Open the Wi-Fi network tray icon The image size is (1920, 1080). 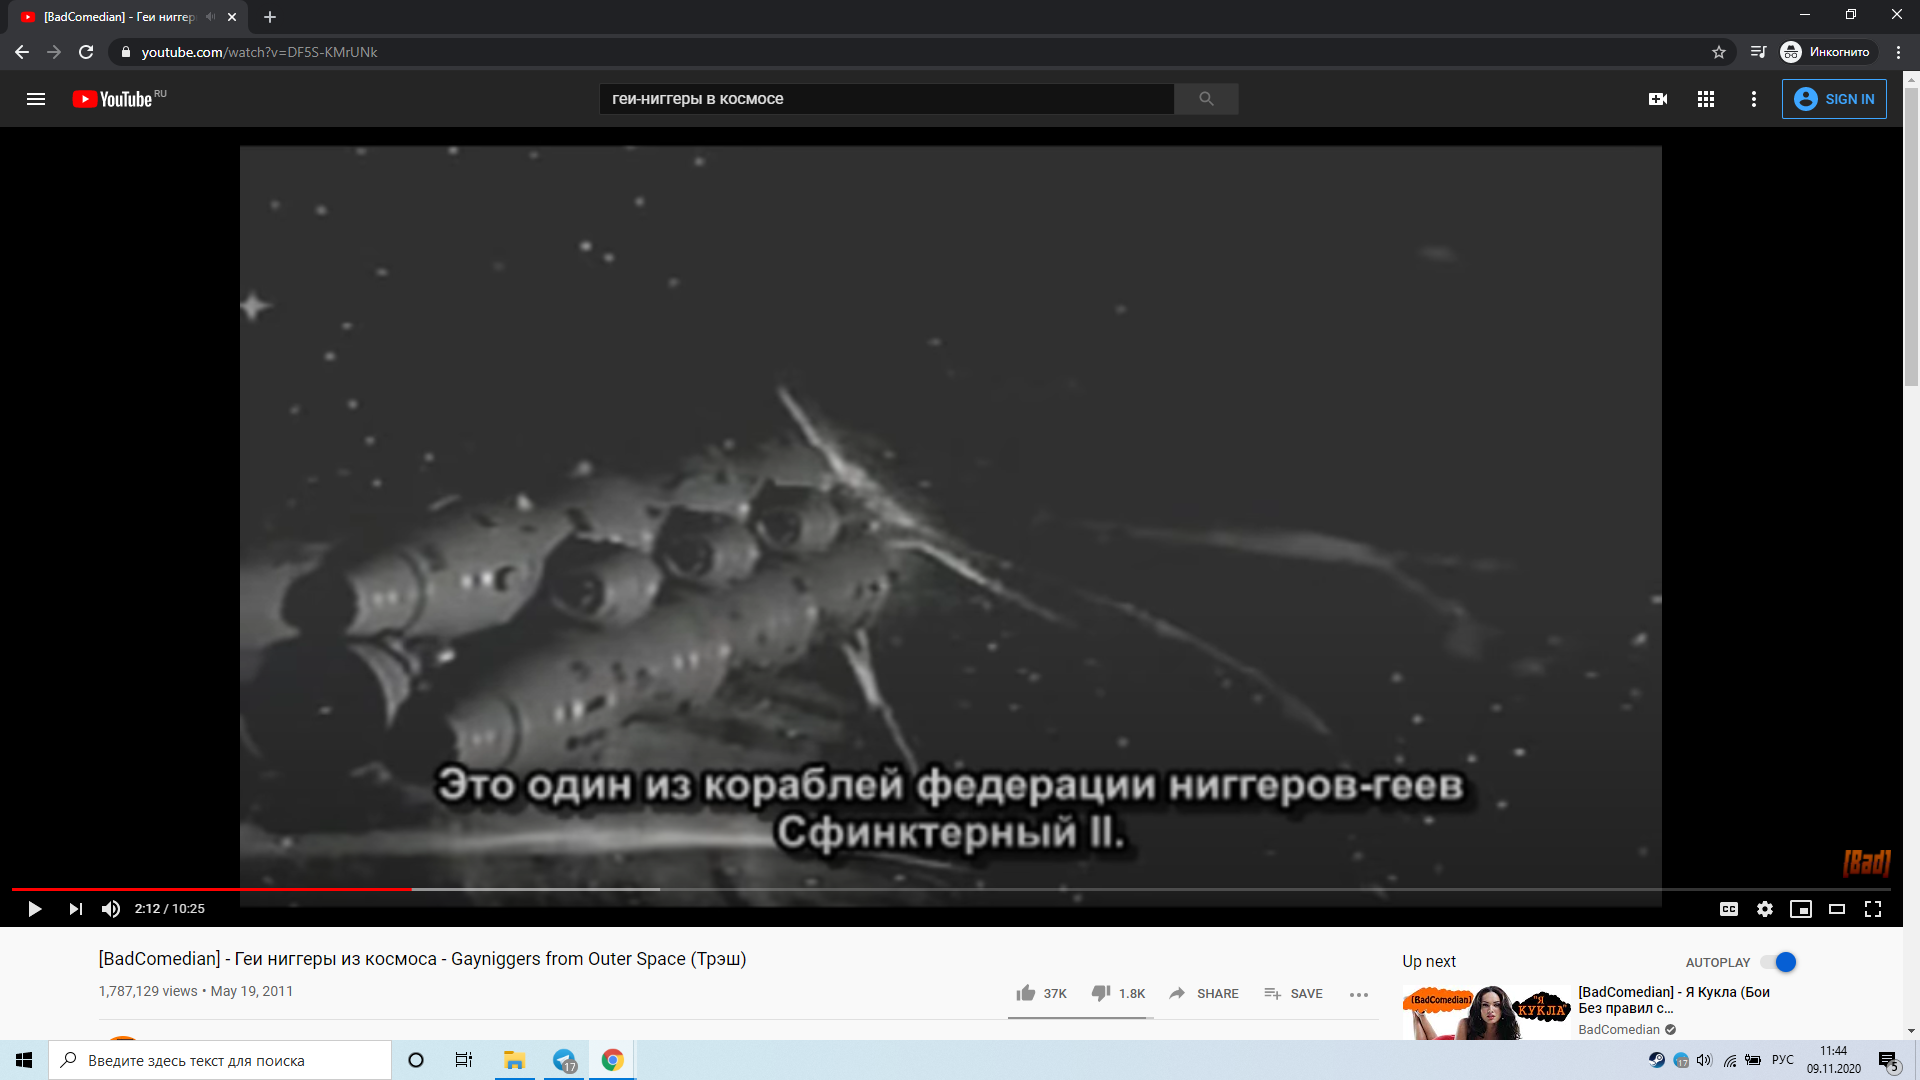pos(1729,1060)
